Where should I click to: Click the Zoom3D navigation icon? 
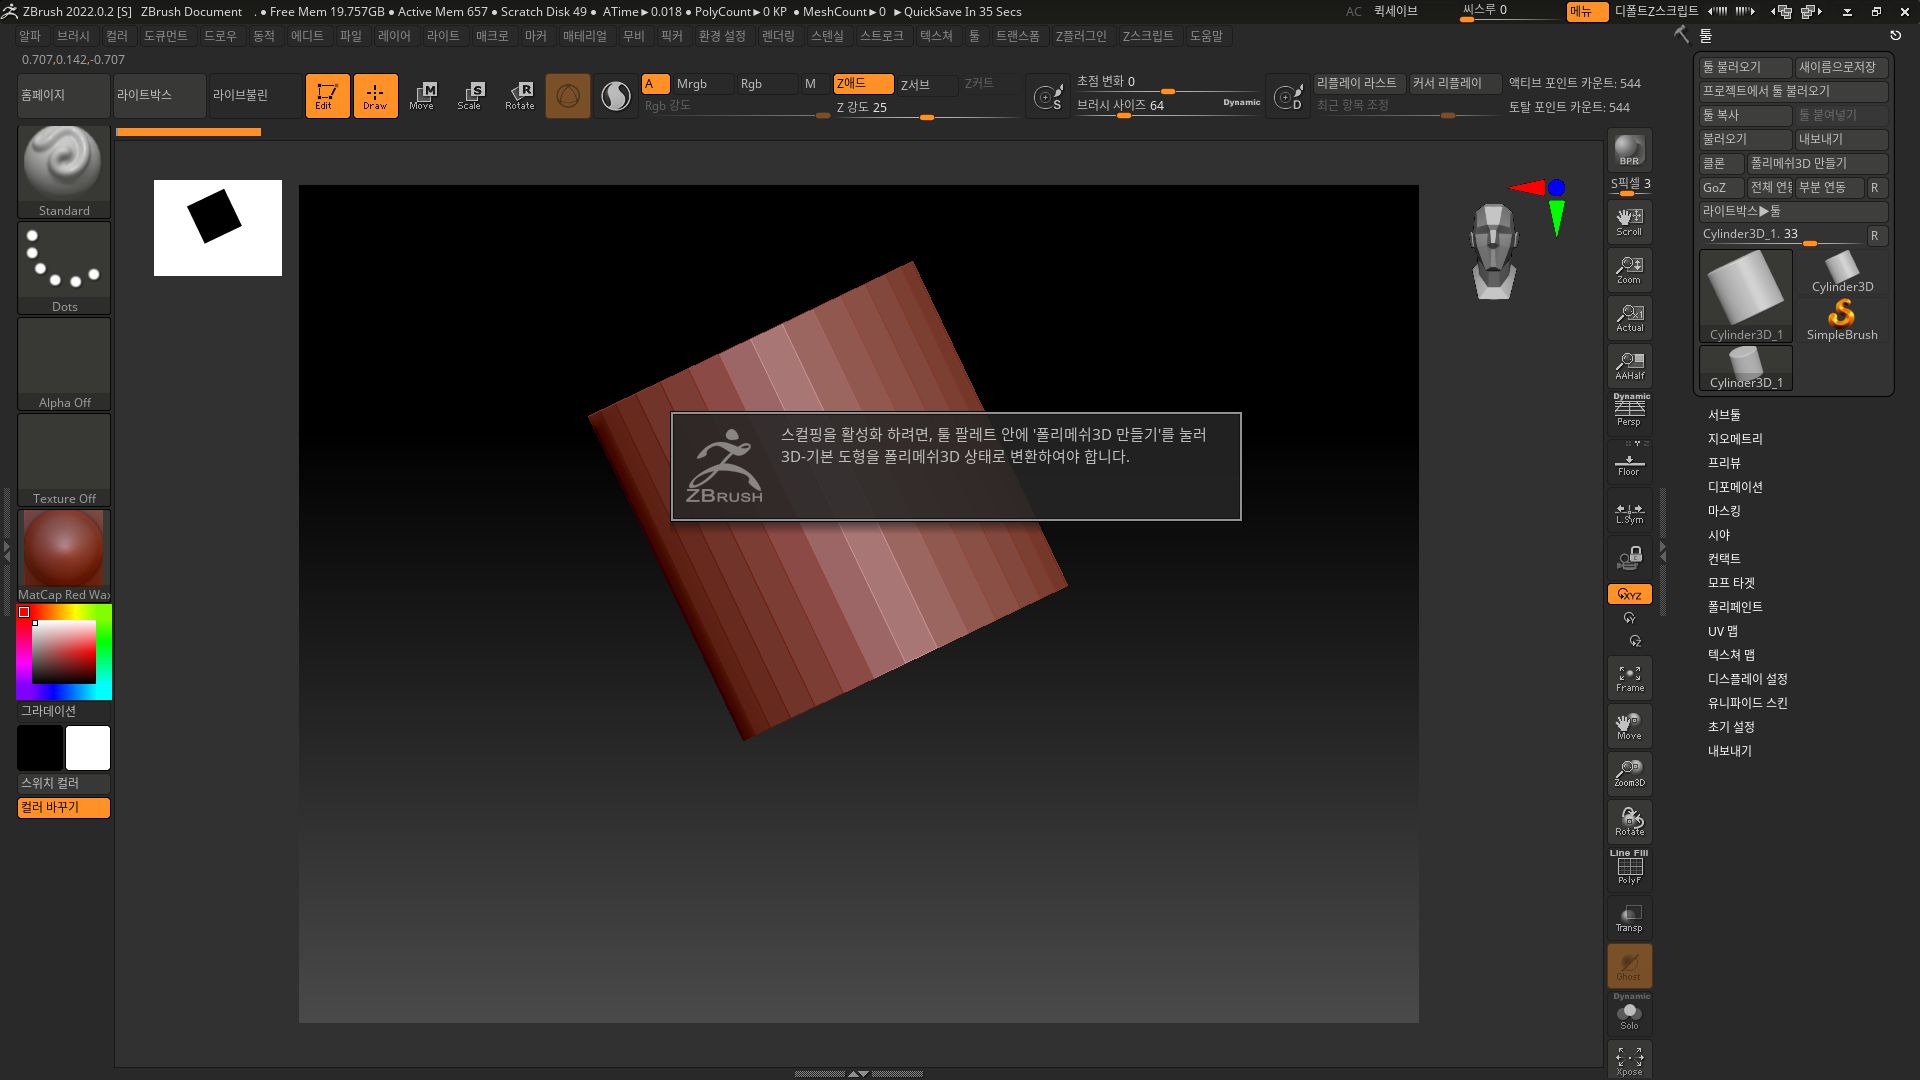click(1629, 774)
